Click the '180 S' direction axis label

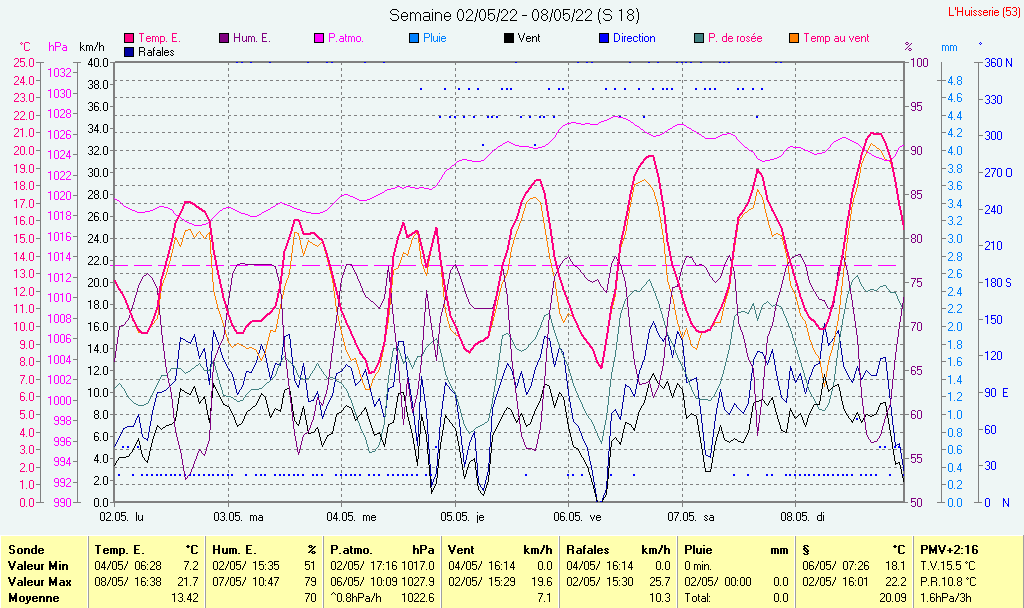point(998,283)
